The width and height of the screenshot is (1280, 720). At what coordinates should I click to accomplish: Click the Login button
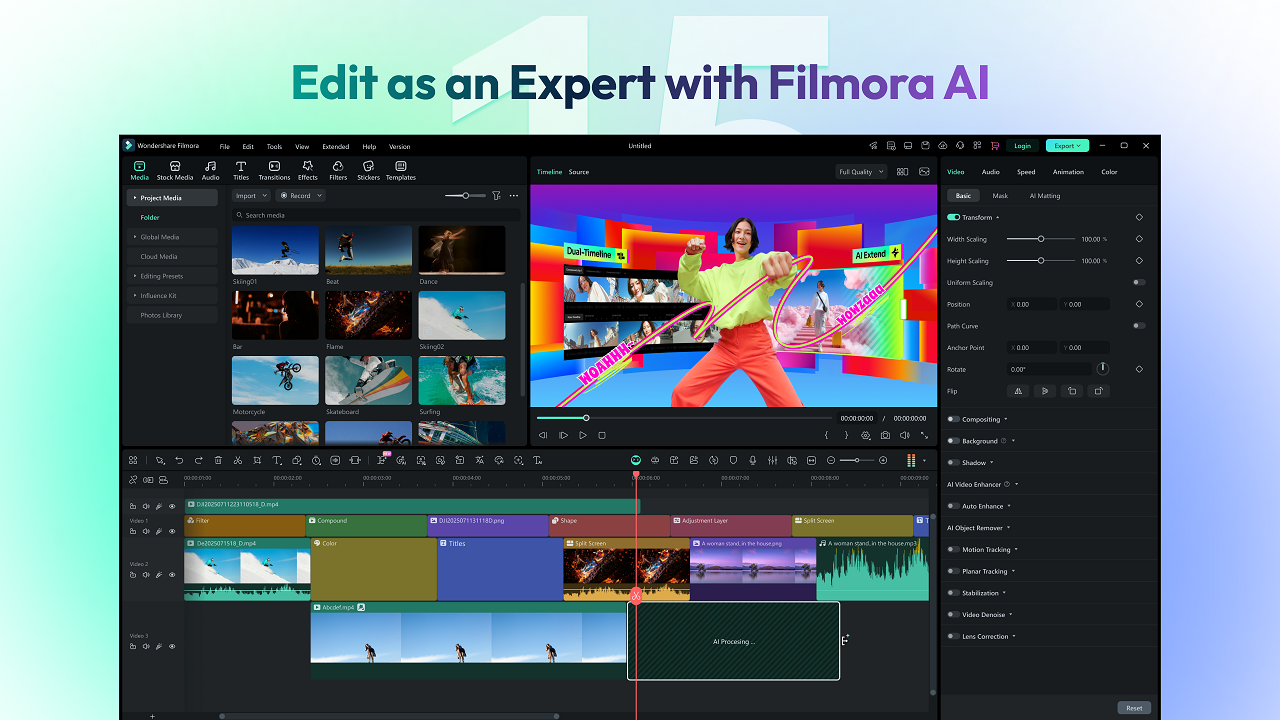pos(1023,146)
